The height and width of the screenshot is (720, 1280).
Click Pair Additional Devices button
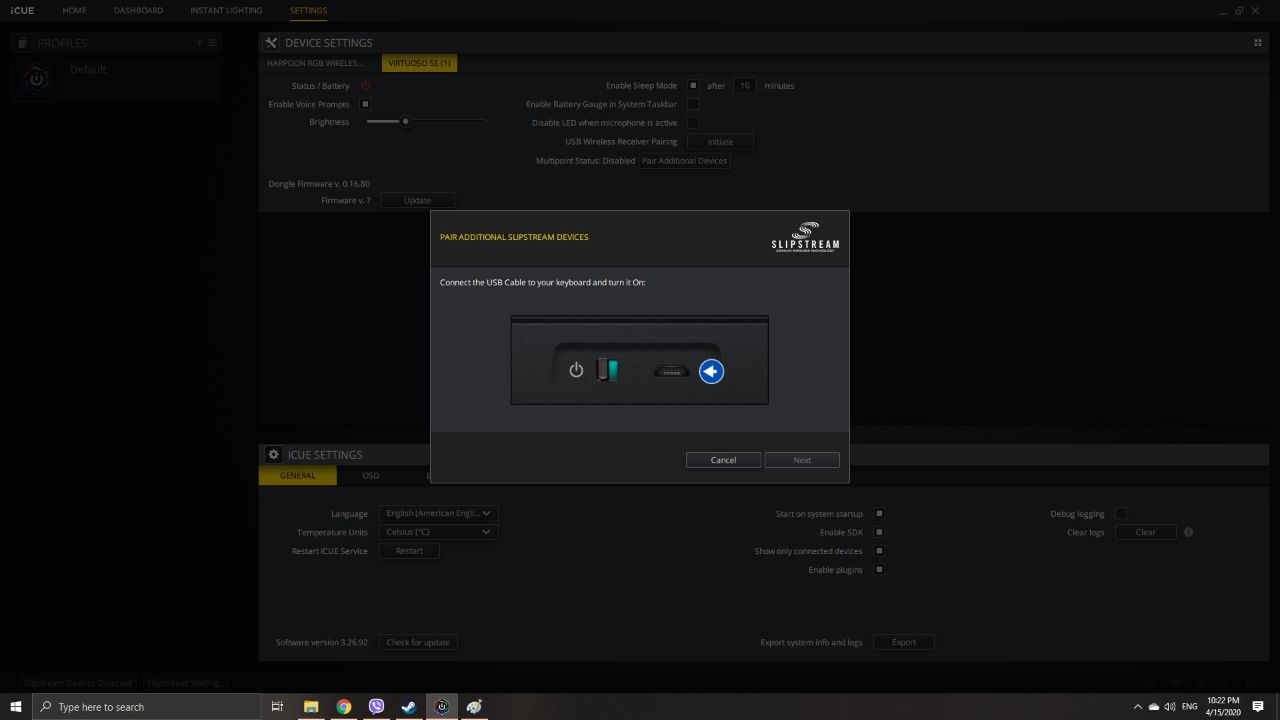coord(685,161)
